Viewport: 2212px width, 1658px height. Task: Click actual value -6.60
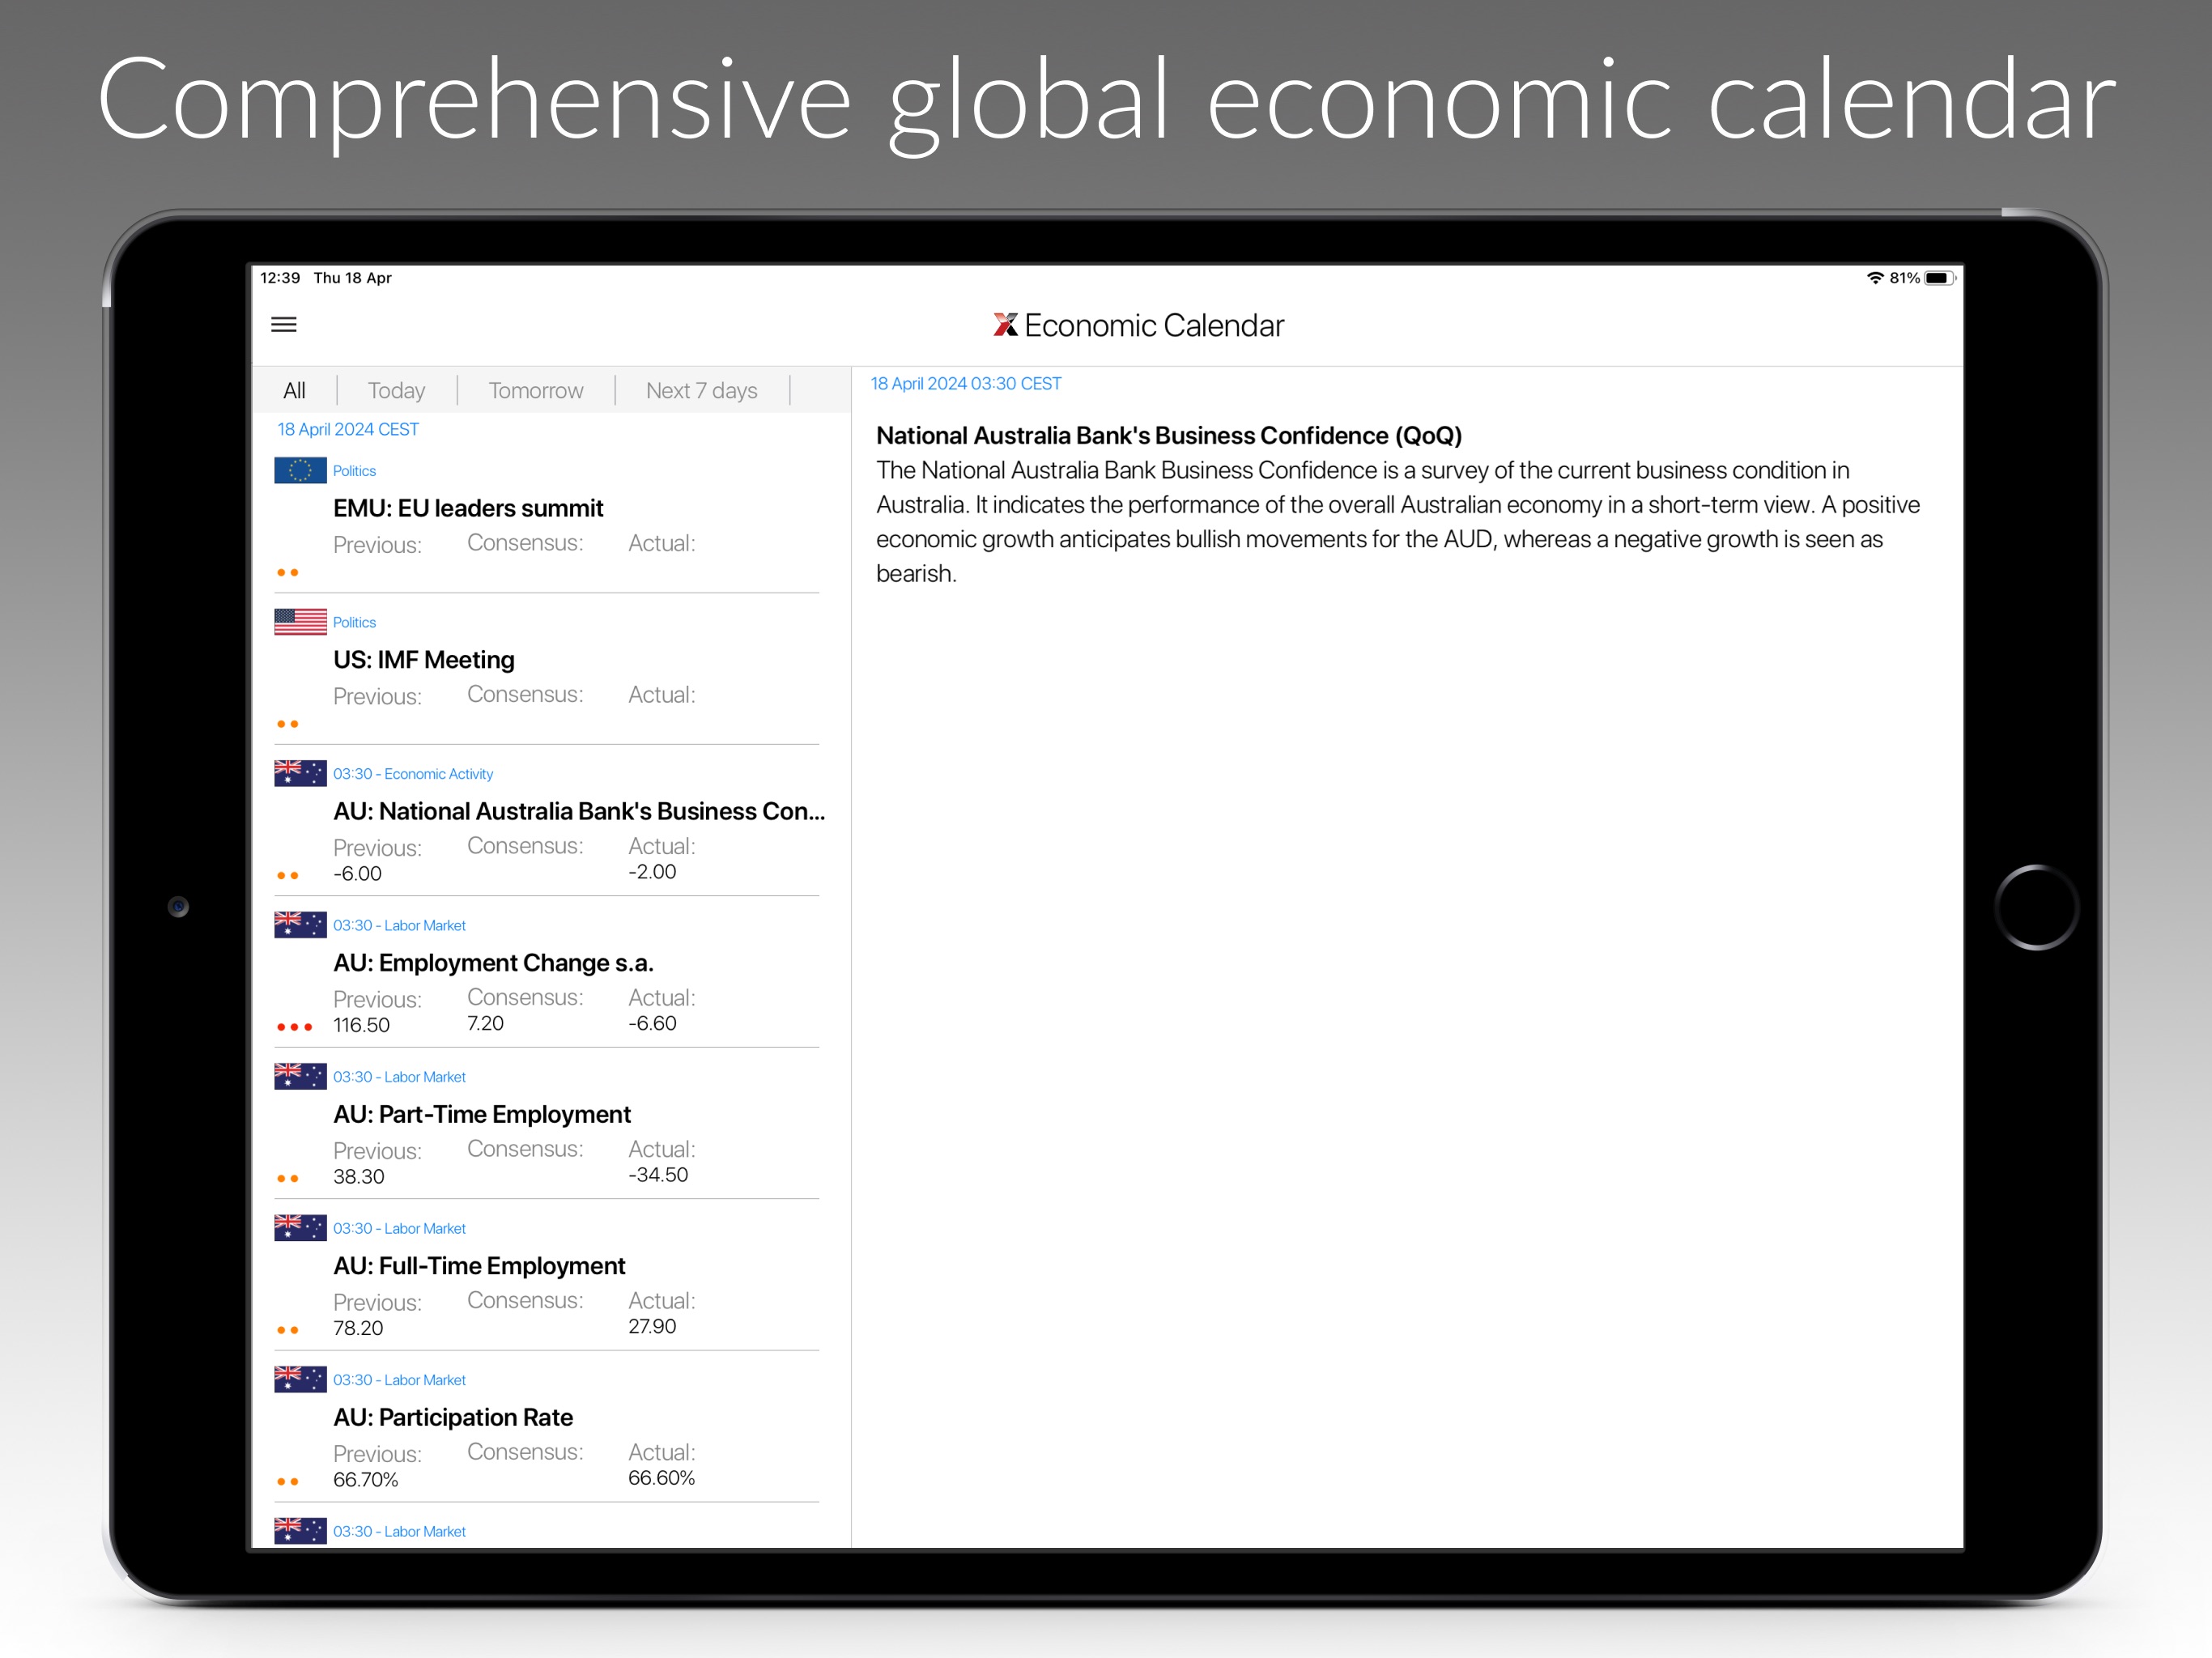pyautogui.click(x=652, y=1023)
